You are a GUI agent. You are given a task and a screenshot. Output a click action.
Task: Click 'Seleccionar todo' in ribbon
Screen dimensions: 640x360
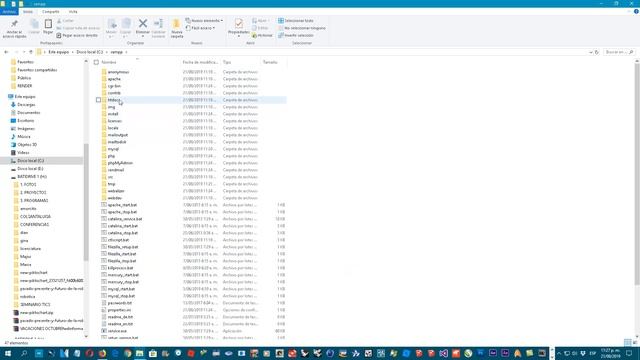[296, 20]
